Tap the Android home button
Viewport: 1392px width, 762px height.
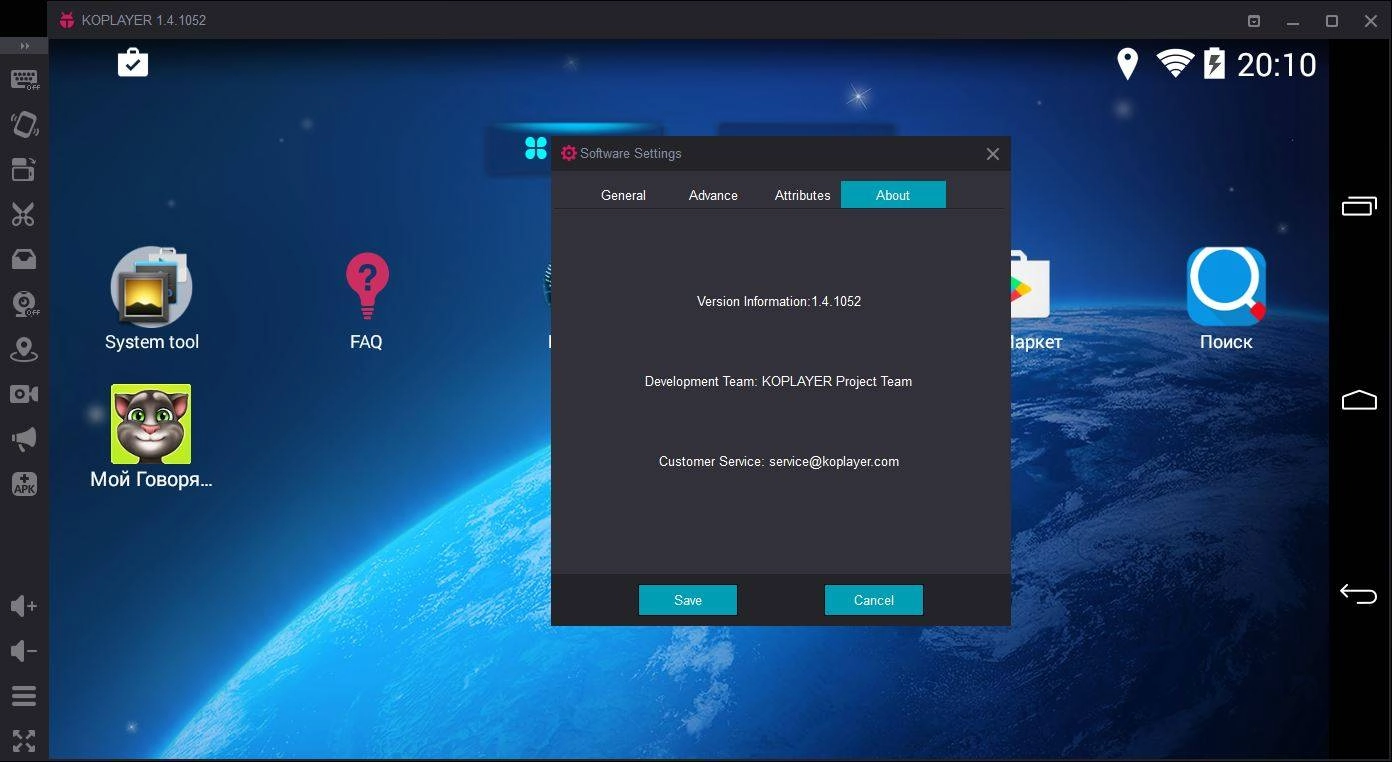[1359, 400]
